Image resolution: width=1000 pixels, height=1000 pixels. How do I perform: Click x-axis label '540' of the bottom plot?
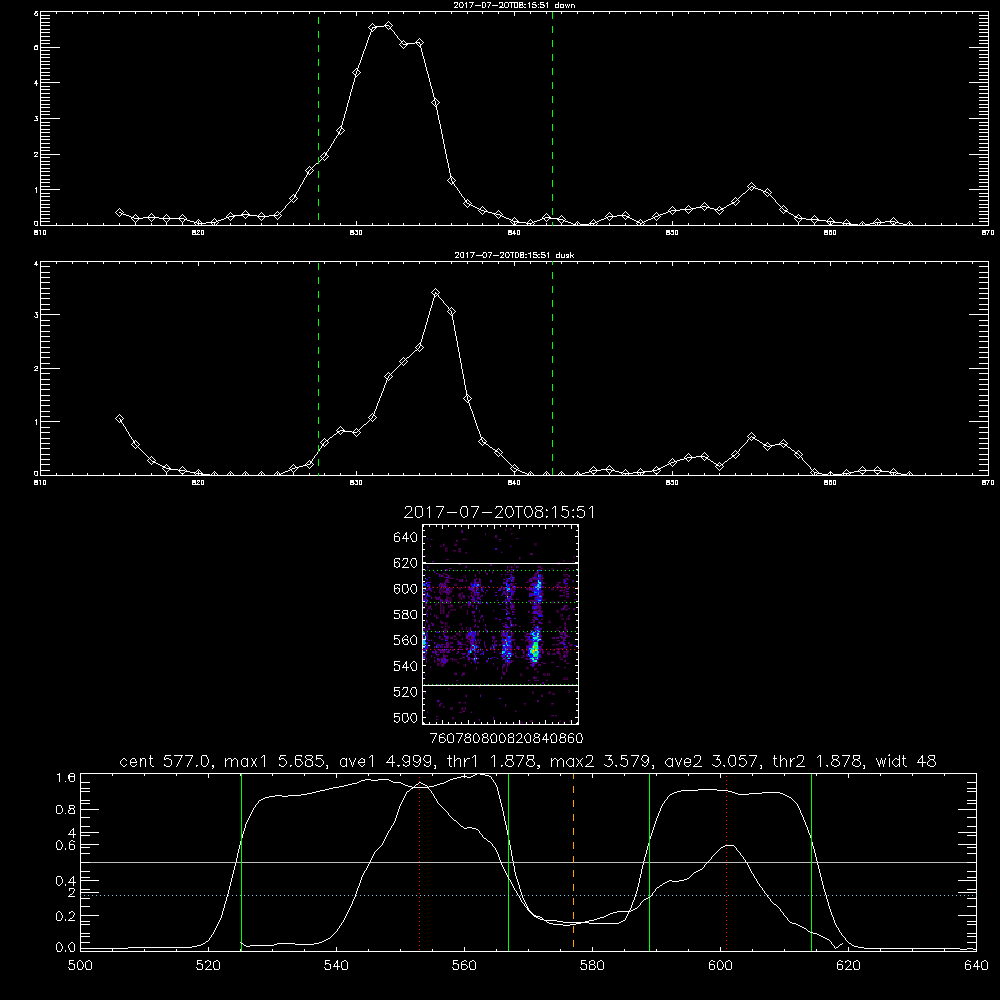pyautogui.click(x=336, y=966)
